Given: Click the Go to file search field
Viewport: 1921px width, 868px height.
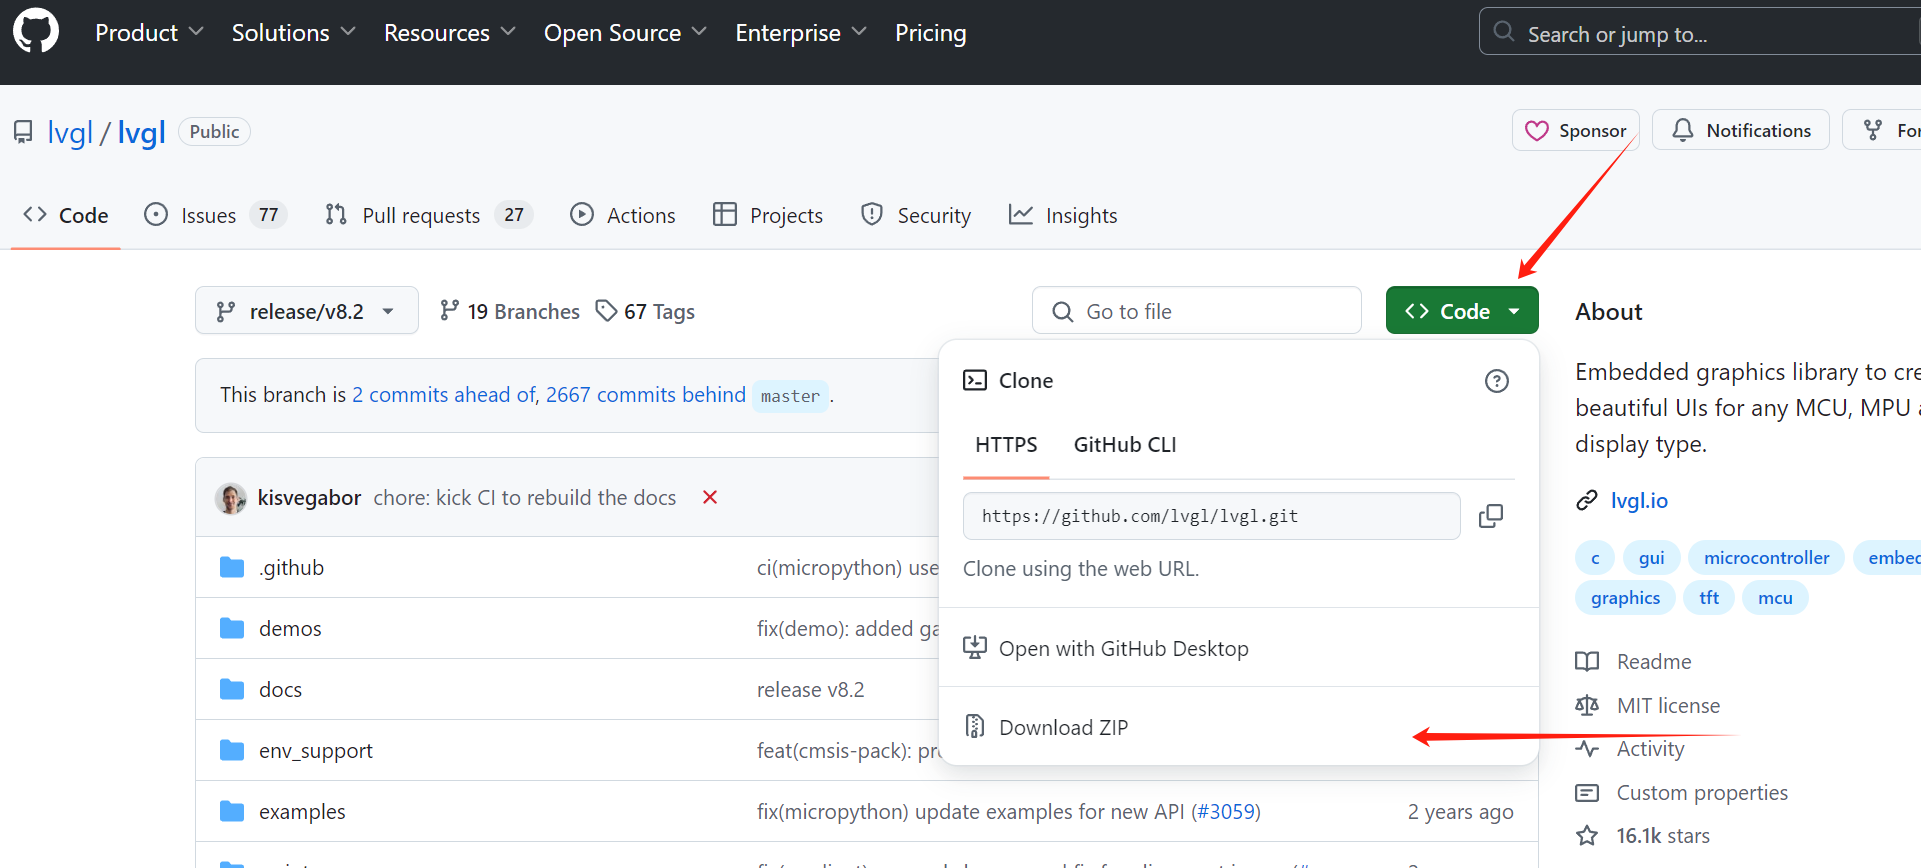Looking at the screenshot, I should pos(1197,311).
